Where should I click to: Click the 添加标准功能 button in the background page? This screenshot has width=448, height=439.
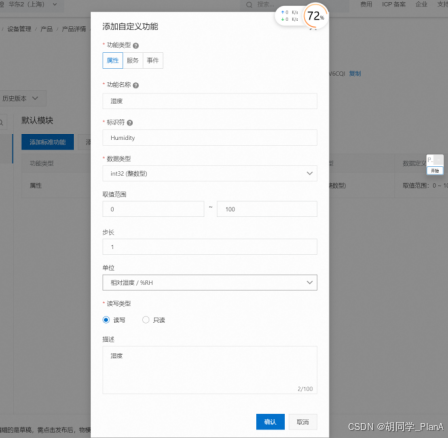48,142
